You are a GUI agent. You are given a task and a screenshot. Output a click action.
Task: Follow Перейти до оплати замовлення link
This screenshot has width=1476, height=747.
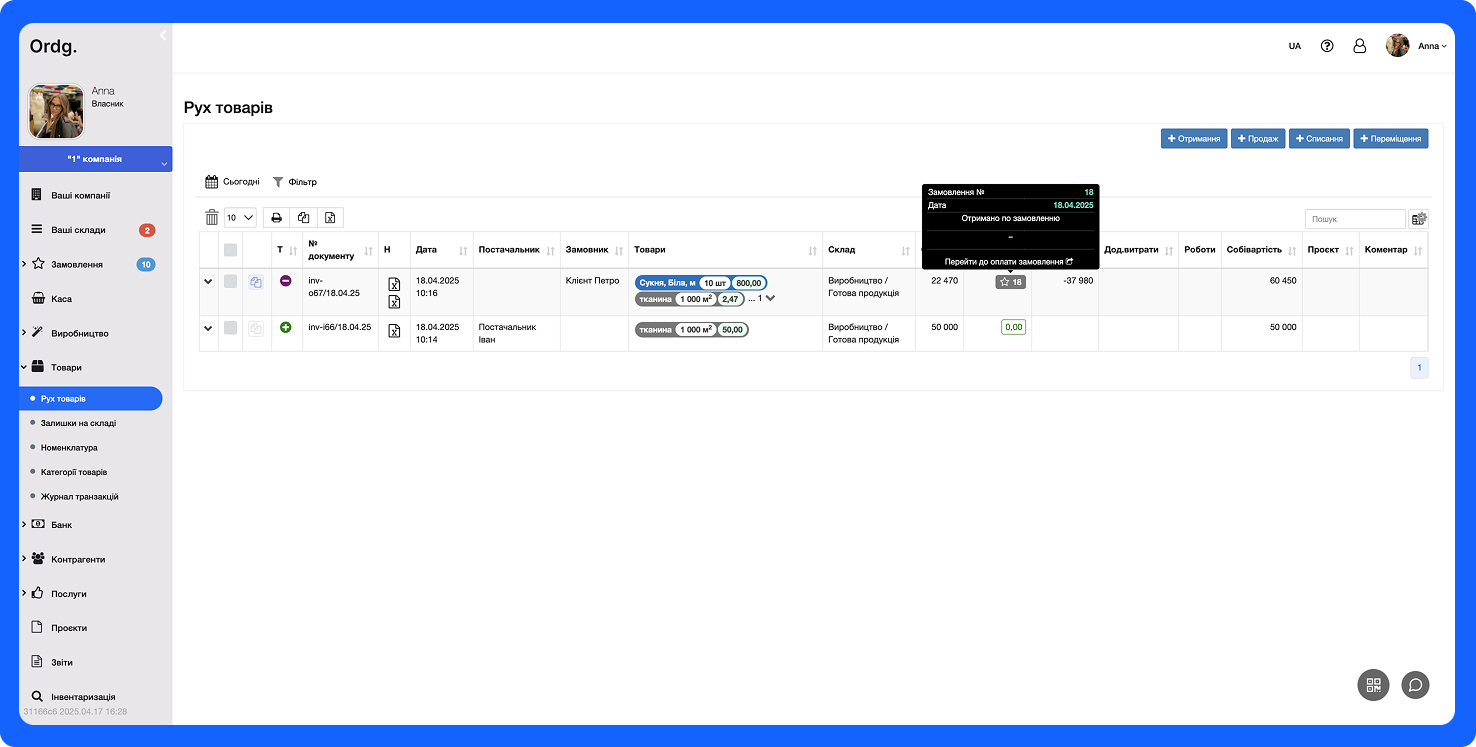(x=1009, y=261)
